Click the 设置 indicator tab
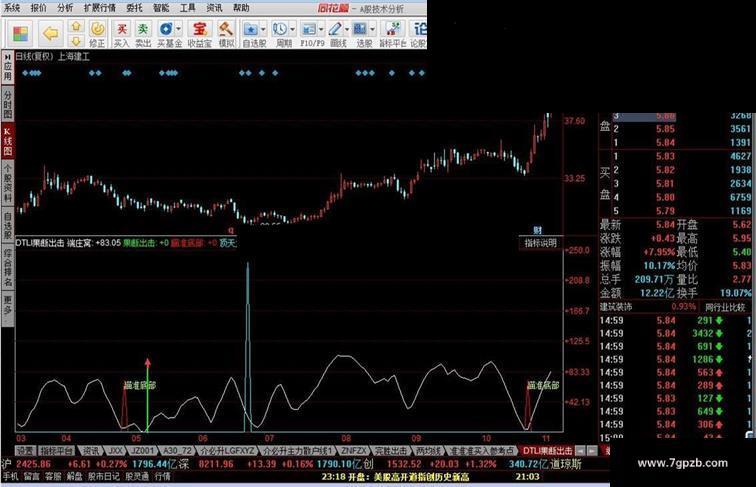 (25, 450)
